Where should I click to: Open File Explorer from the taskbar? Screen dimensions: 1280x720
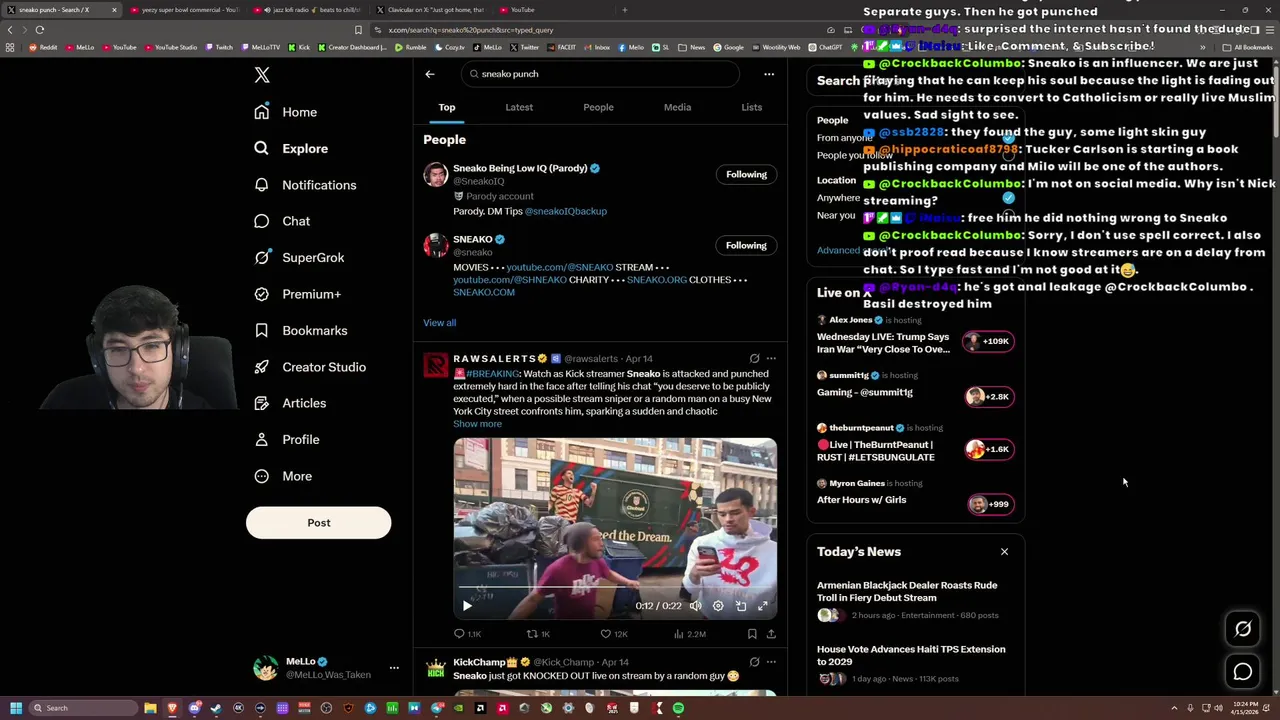tap(150, 708)
